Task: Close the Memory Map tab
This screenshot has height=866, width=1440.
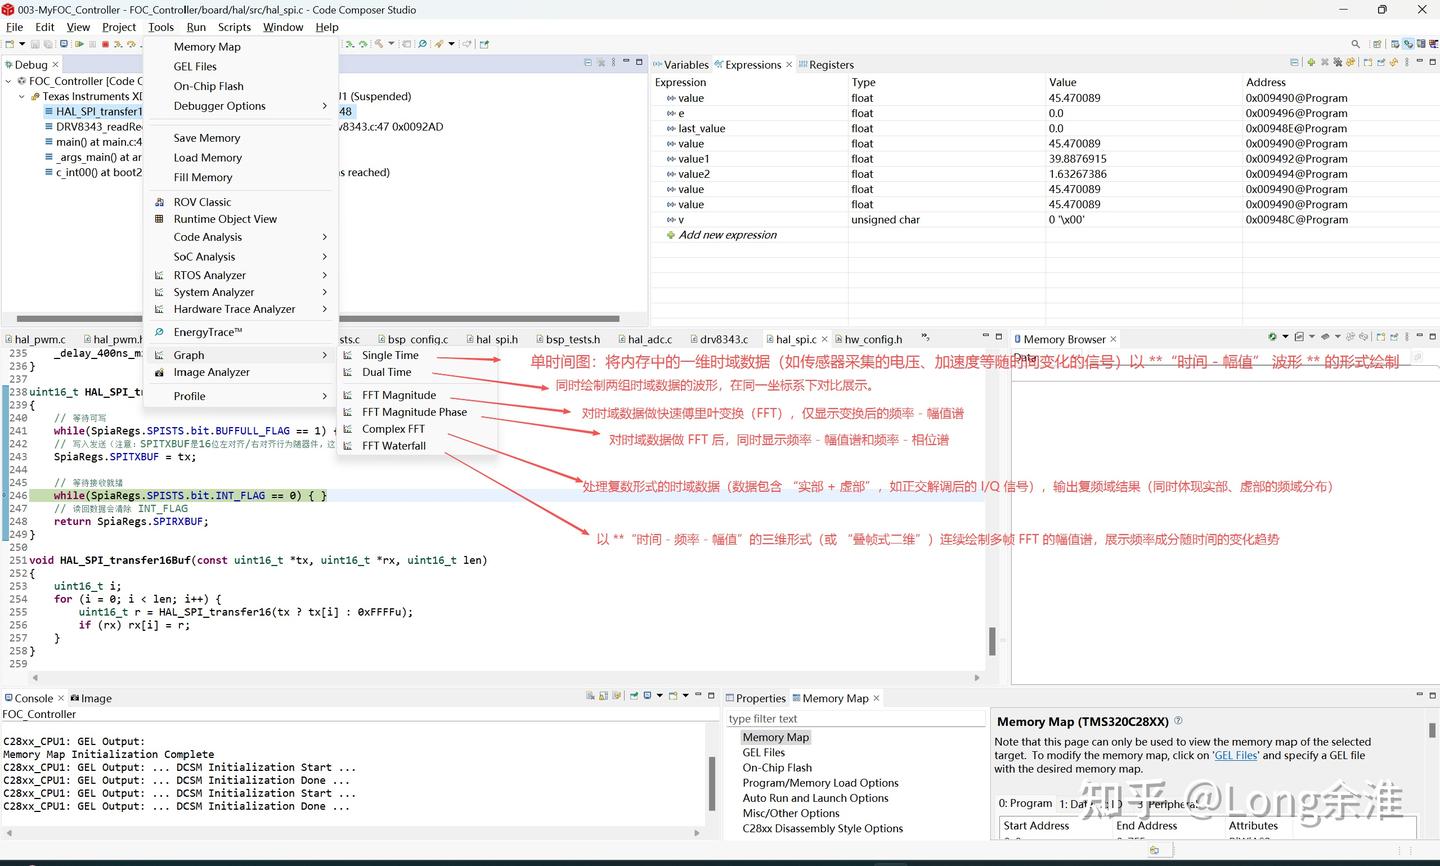Action: click(x=876, y=698)
